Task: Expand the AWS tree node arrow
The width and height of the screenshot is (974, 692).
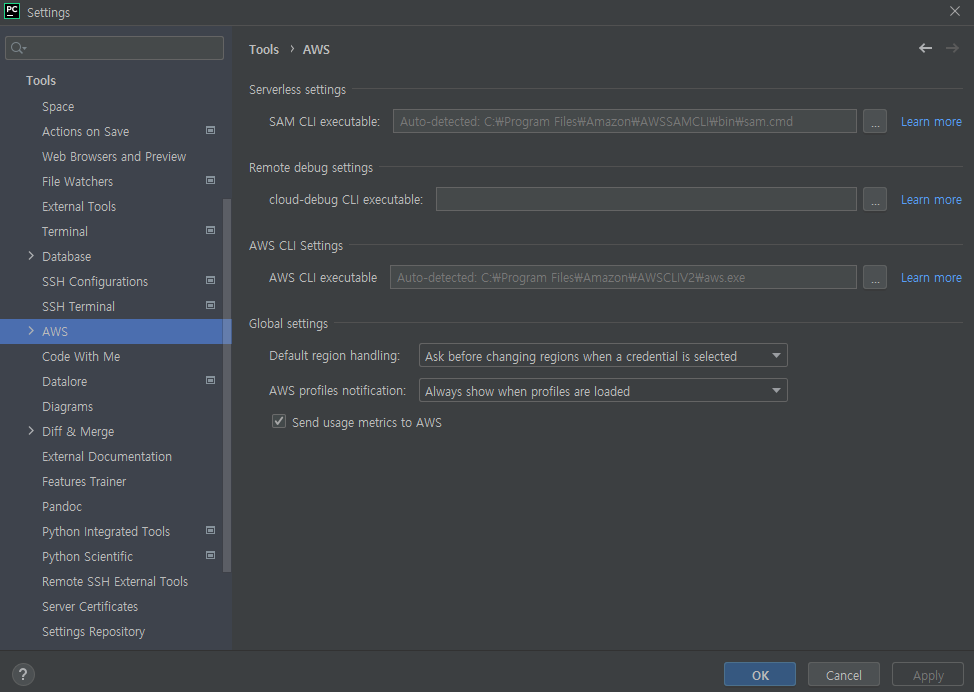Action: [31, 331]
